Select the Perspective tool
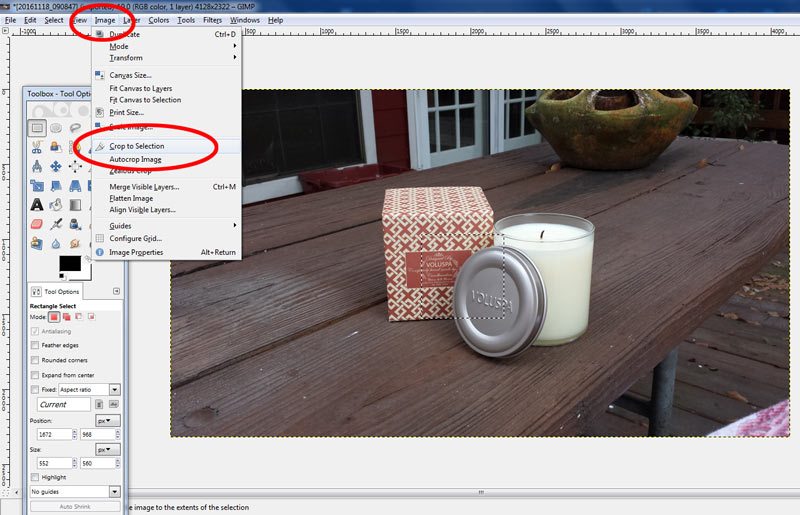 coord(75,186)
